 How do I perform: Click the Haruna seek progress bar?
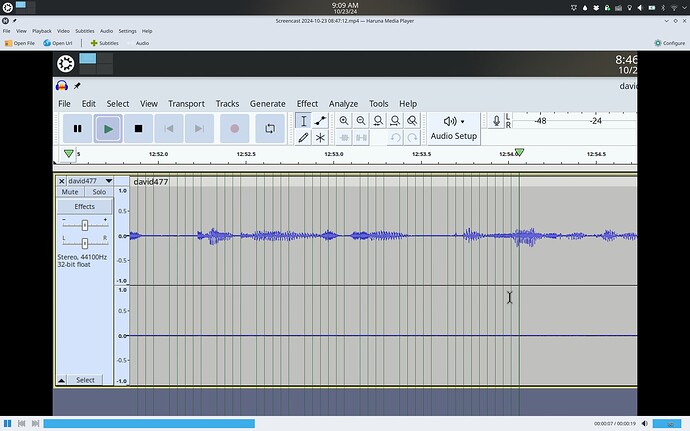tap(316, 424)
